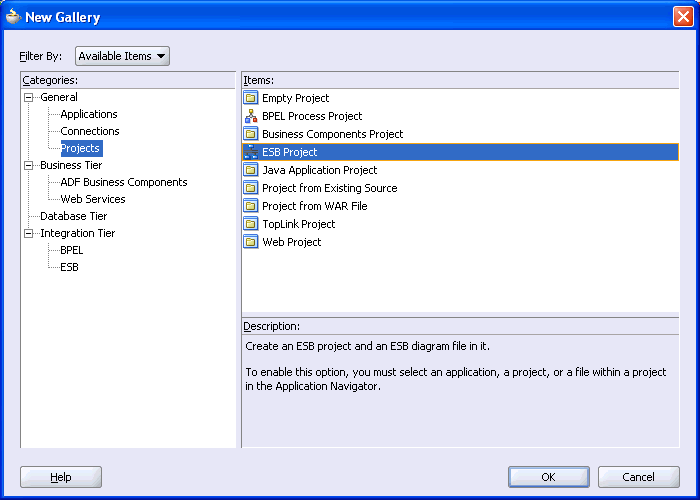700x500 pixels.
Task: Click the Web Project icon
Action: (x=251, y=242)
